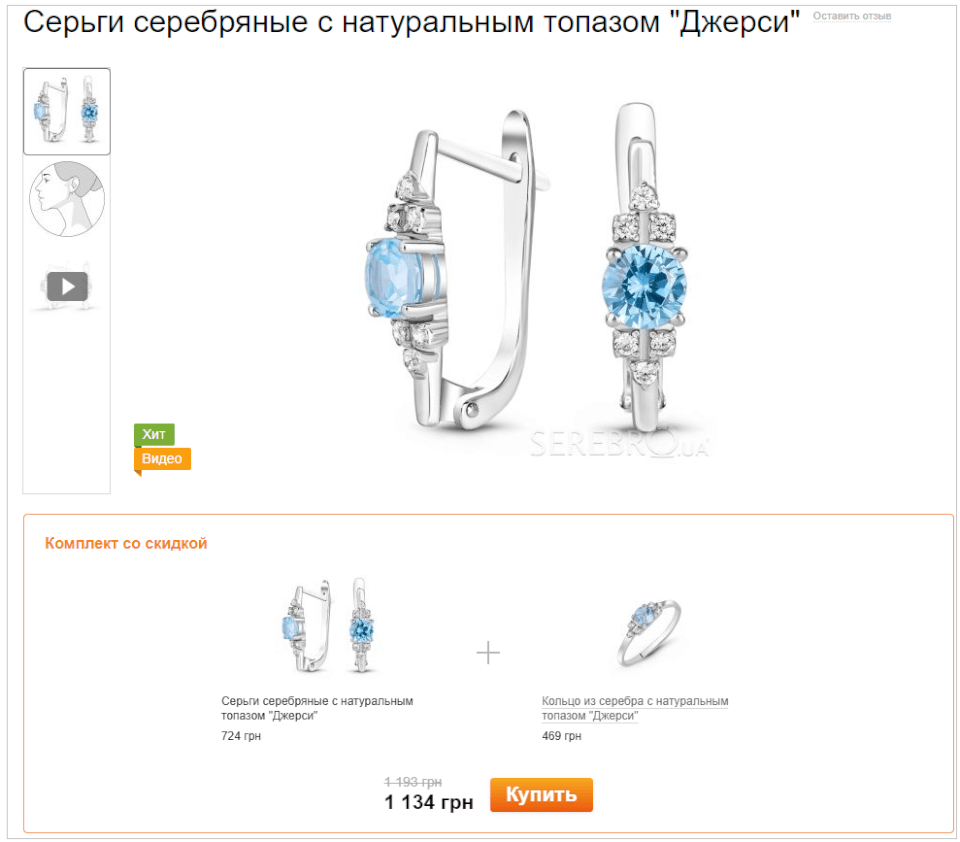Image resolution: width=960 pixels, height=842 pixels.
Task: Click the plus sign between set items
Action: 488,653
